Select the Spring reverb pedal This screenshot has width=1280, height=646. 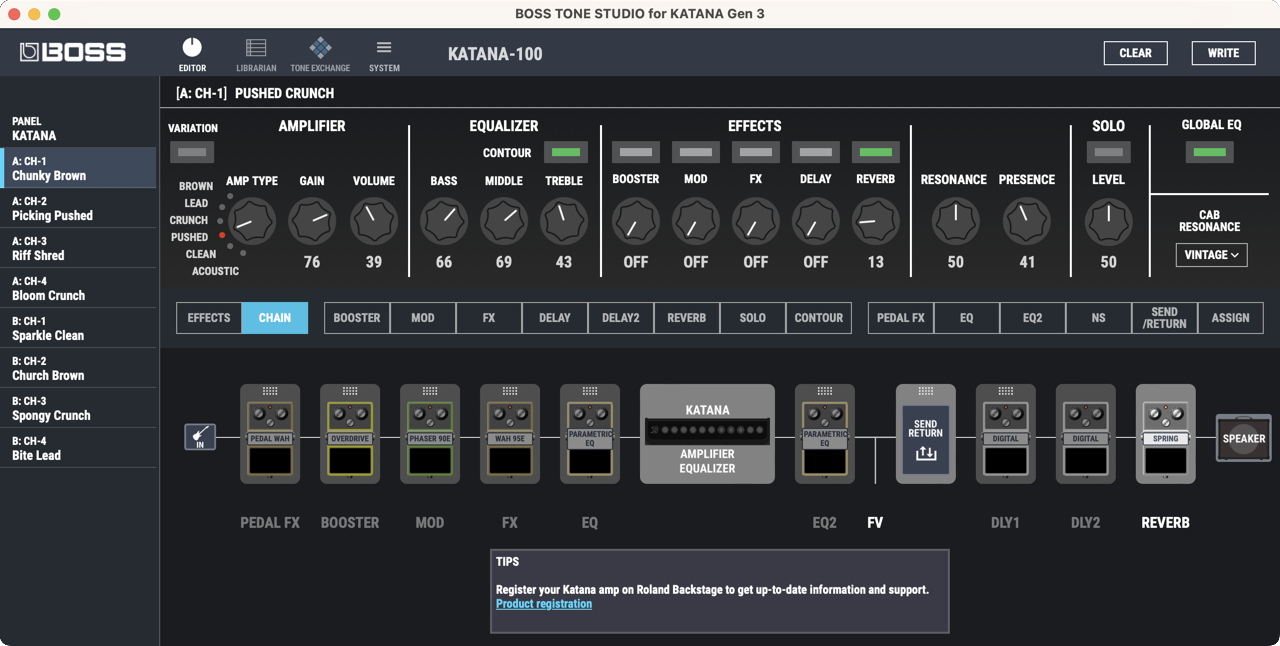1165,435
